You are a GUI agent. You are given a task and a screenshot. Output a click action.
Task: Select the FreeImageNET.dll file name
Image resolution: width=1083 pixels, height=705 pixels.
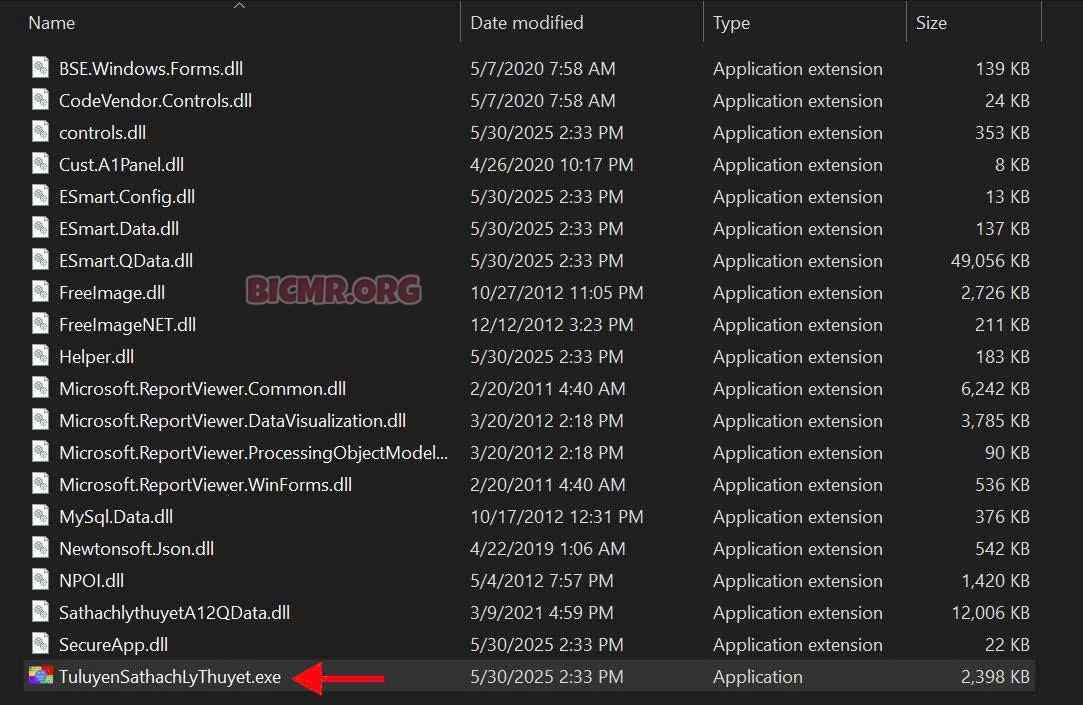click(127, 325)
